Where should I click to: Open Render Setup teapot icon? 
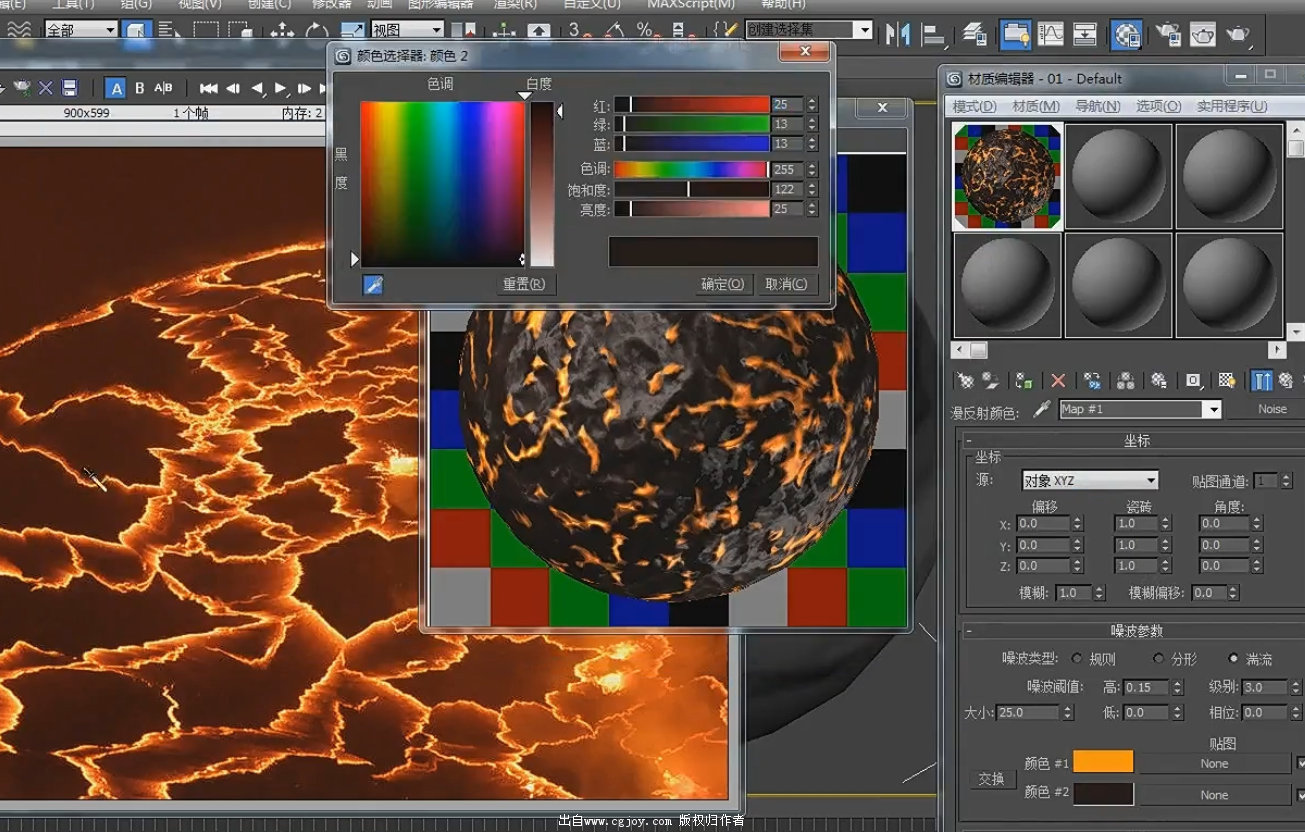pos(1168,34)
